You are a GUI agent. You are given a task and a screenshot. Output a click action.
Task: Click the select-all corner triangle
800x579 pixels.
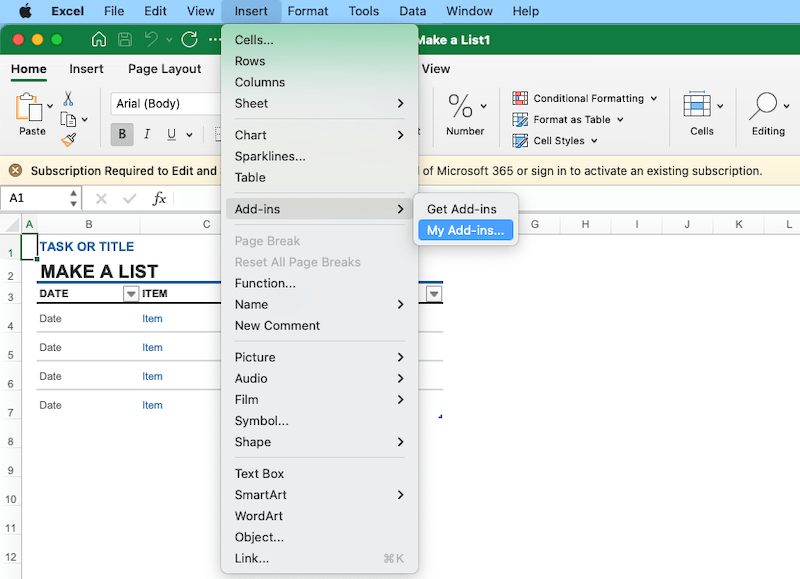point(11,224)
